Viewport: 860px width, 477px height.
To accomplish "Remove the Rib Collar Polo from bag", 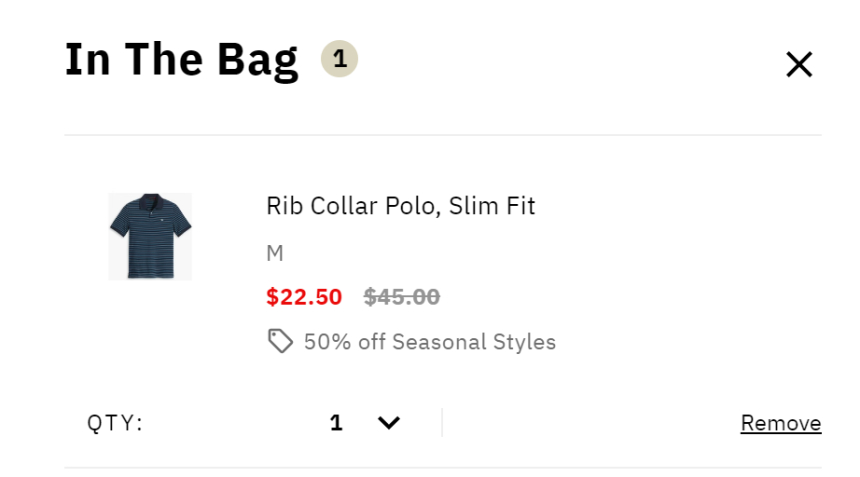I will [x=780, y=423].
